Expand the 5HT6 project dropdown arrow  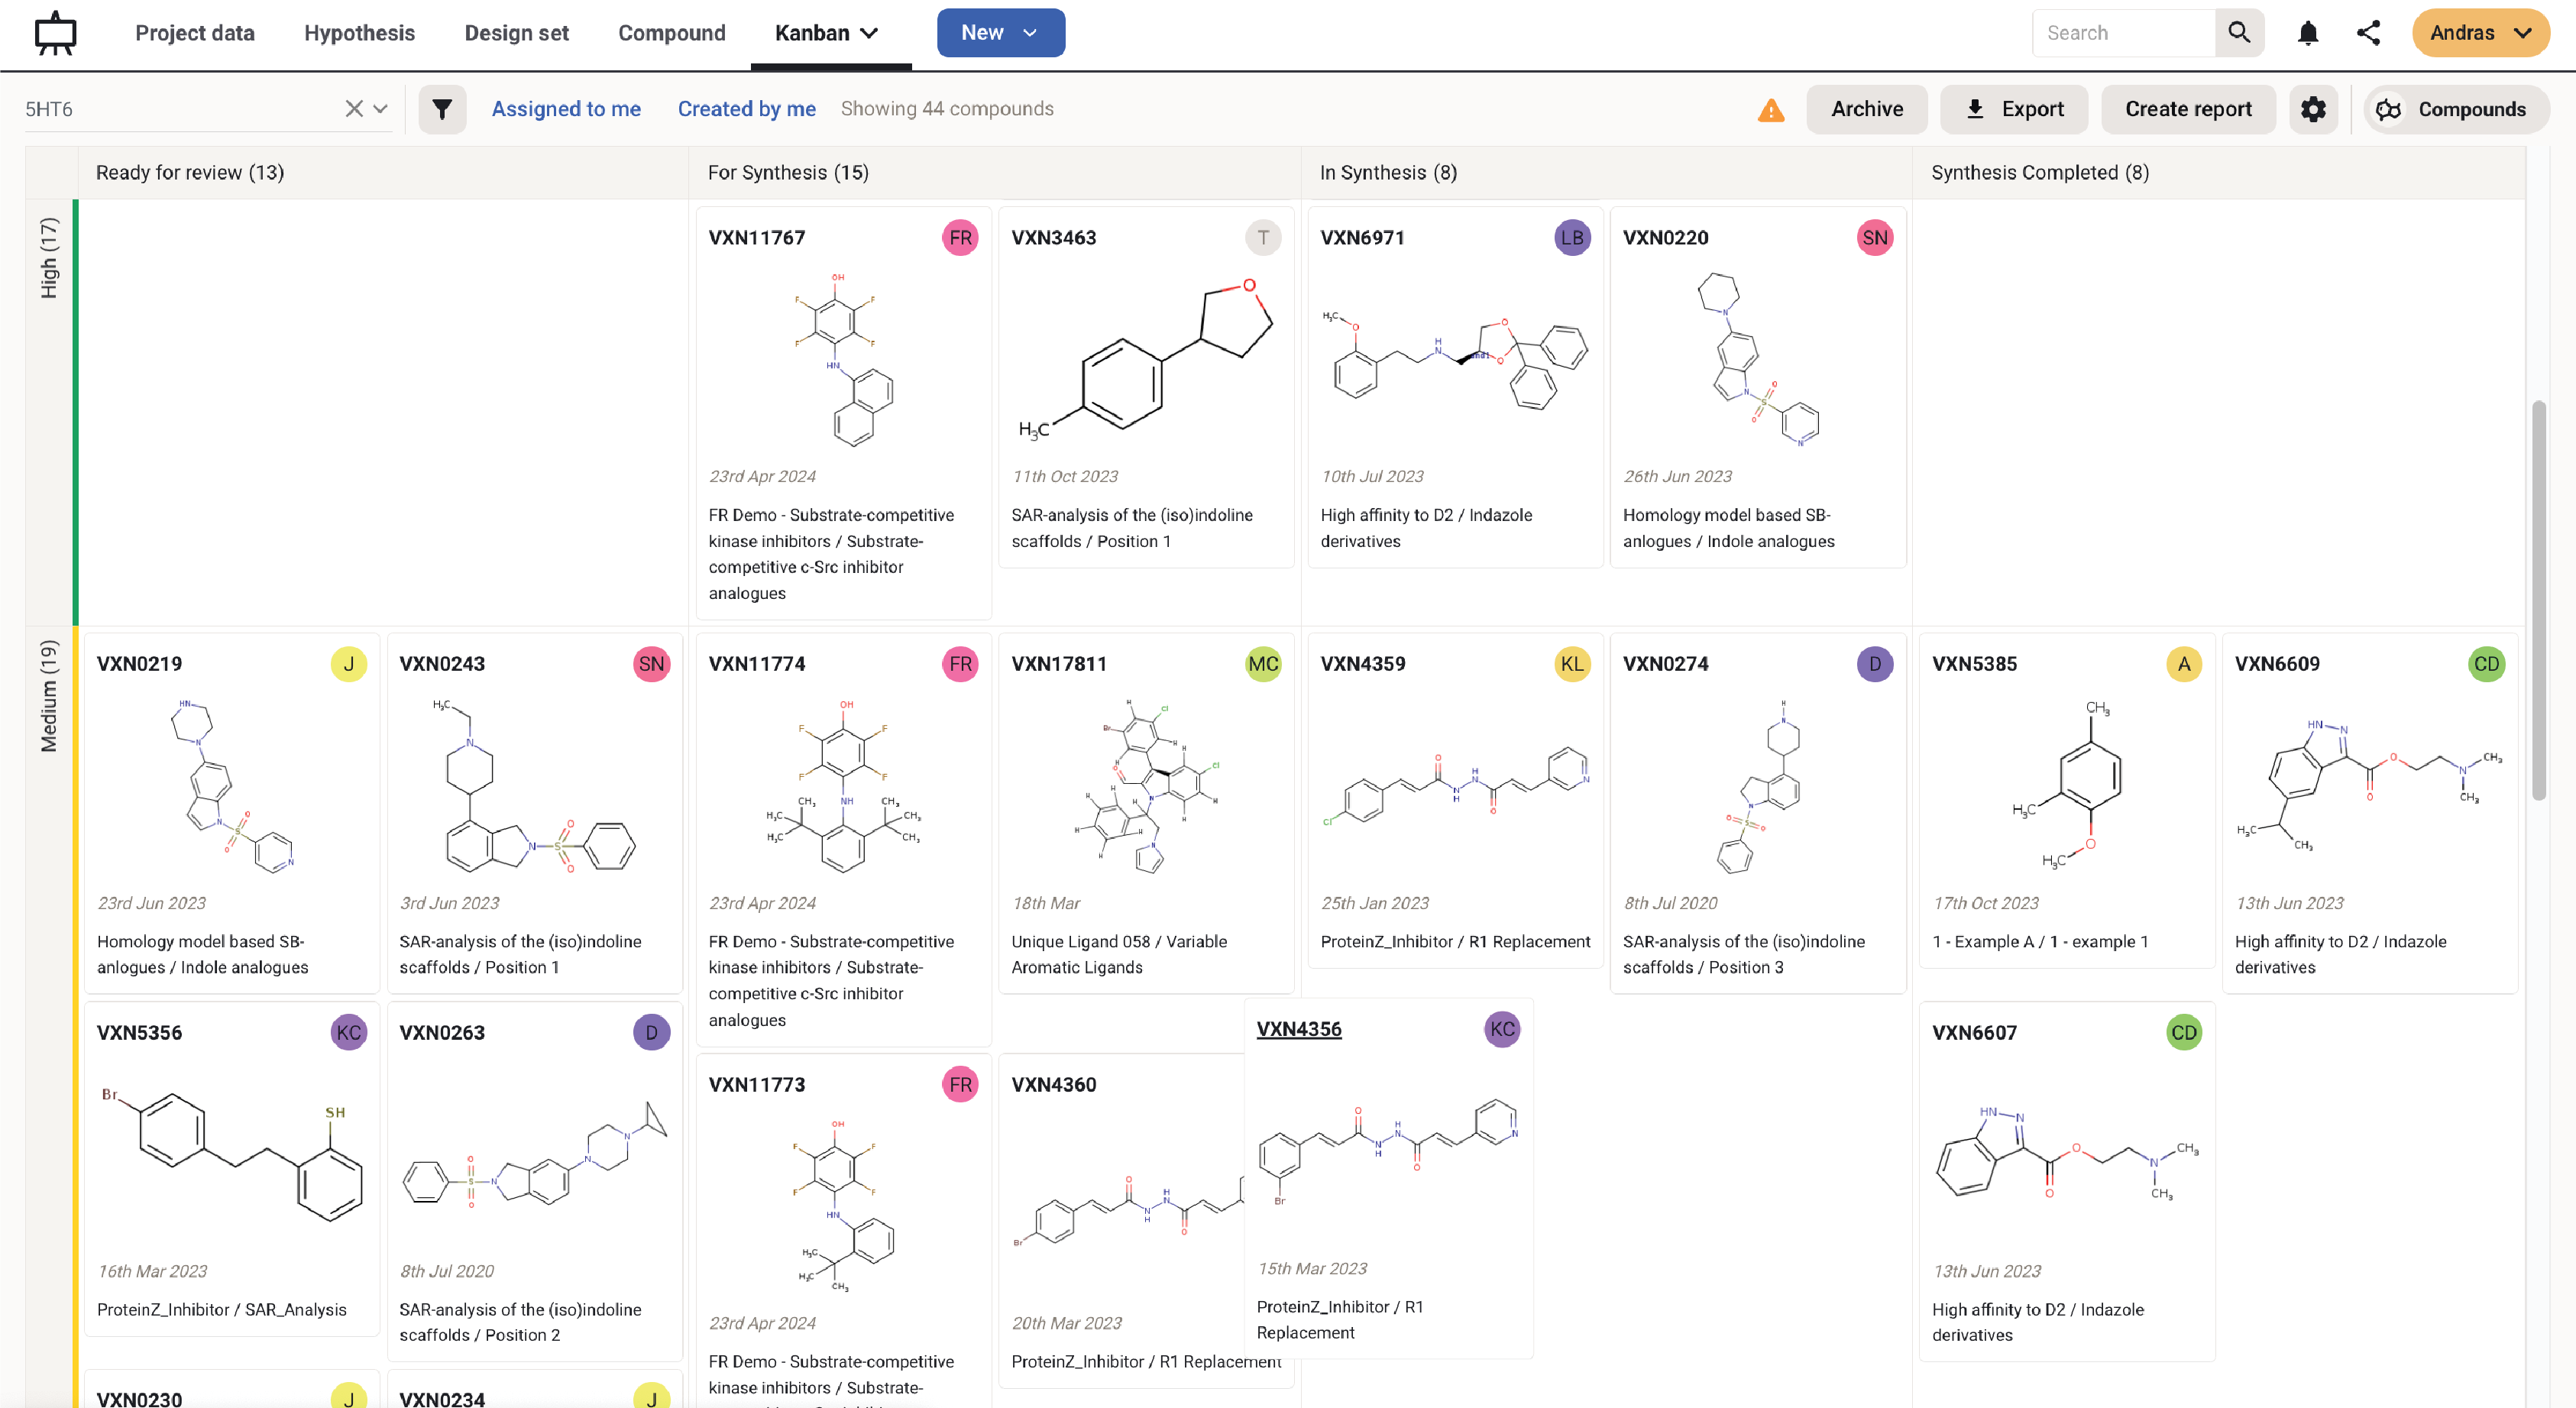pyautogui.click(x=380, y=109)
